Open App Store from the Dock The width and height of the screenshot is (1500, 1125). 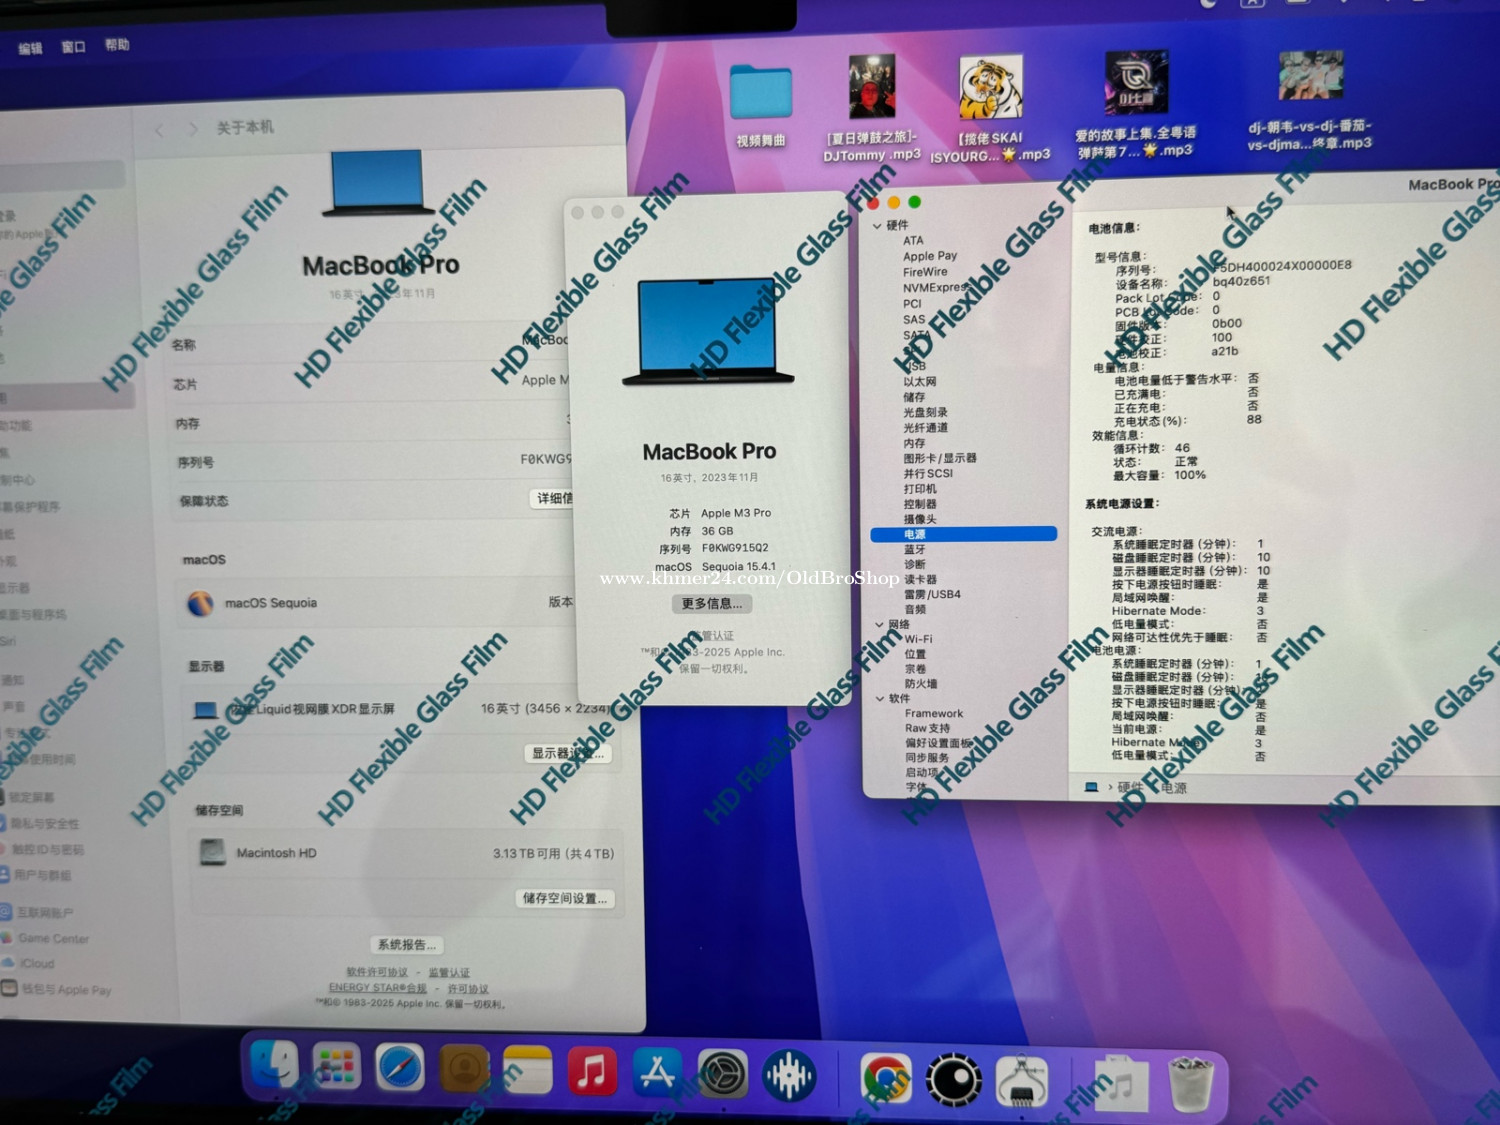tap(657, 1072)
